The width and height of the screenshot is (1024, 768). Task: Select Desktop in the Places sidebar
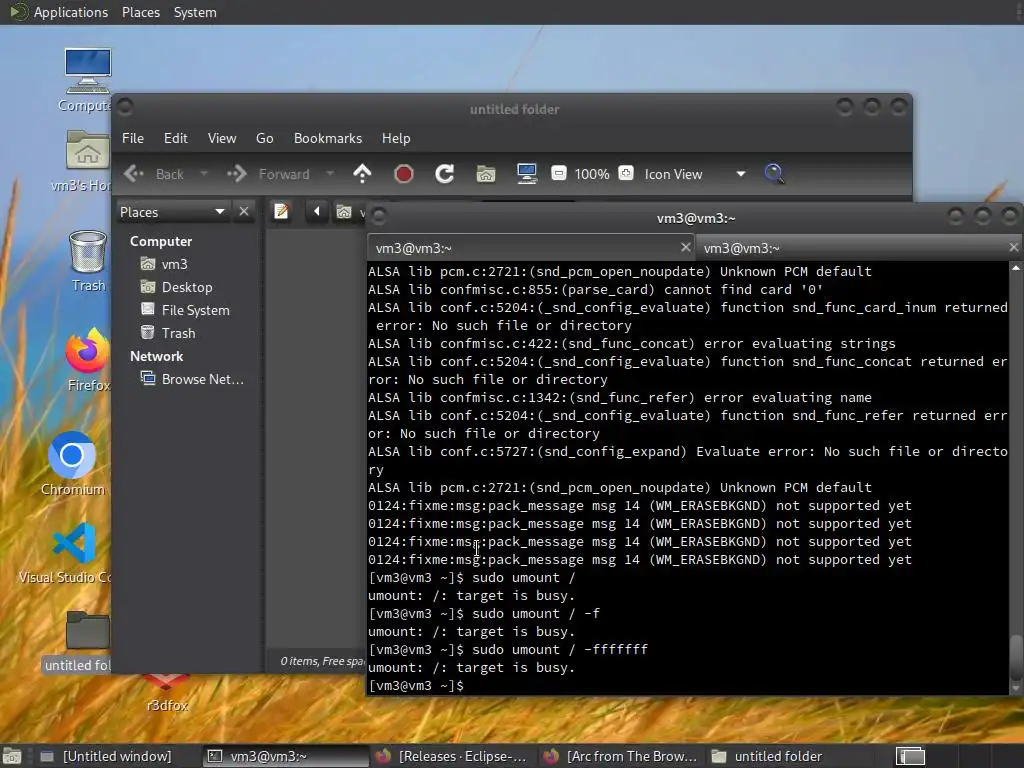(187, 287)
